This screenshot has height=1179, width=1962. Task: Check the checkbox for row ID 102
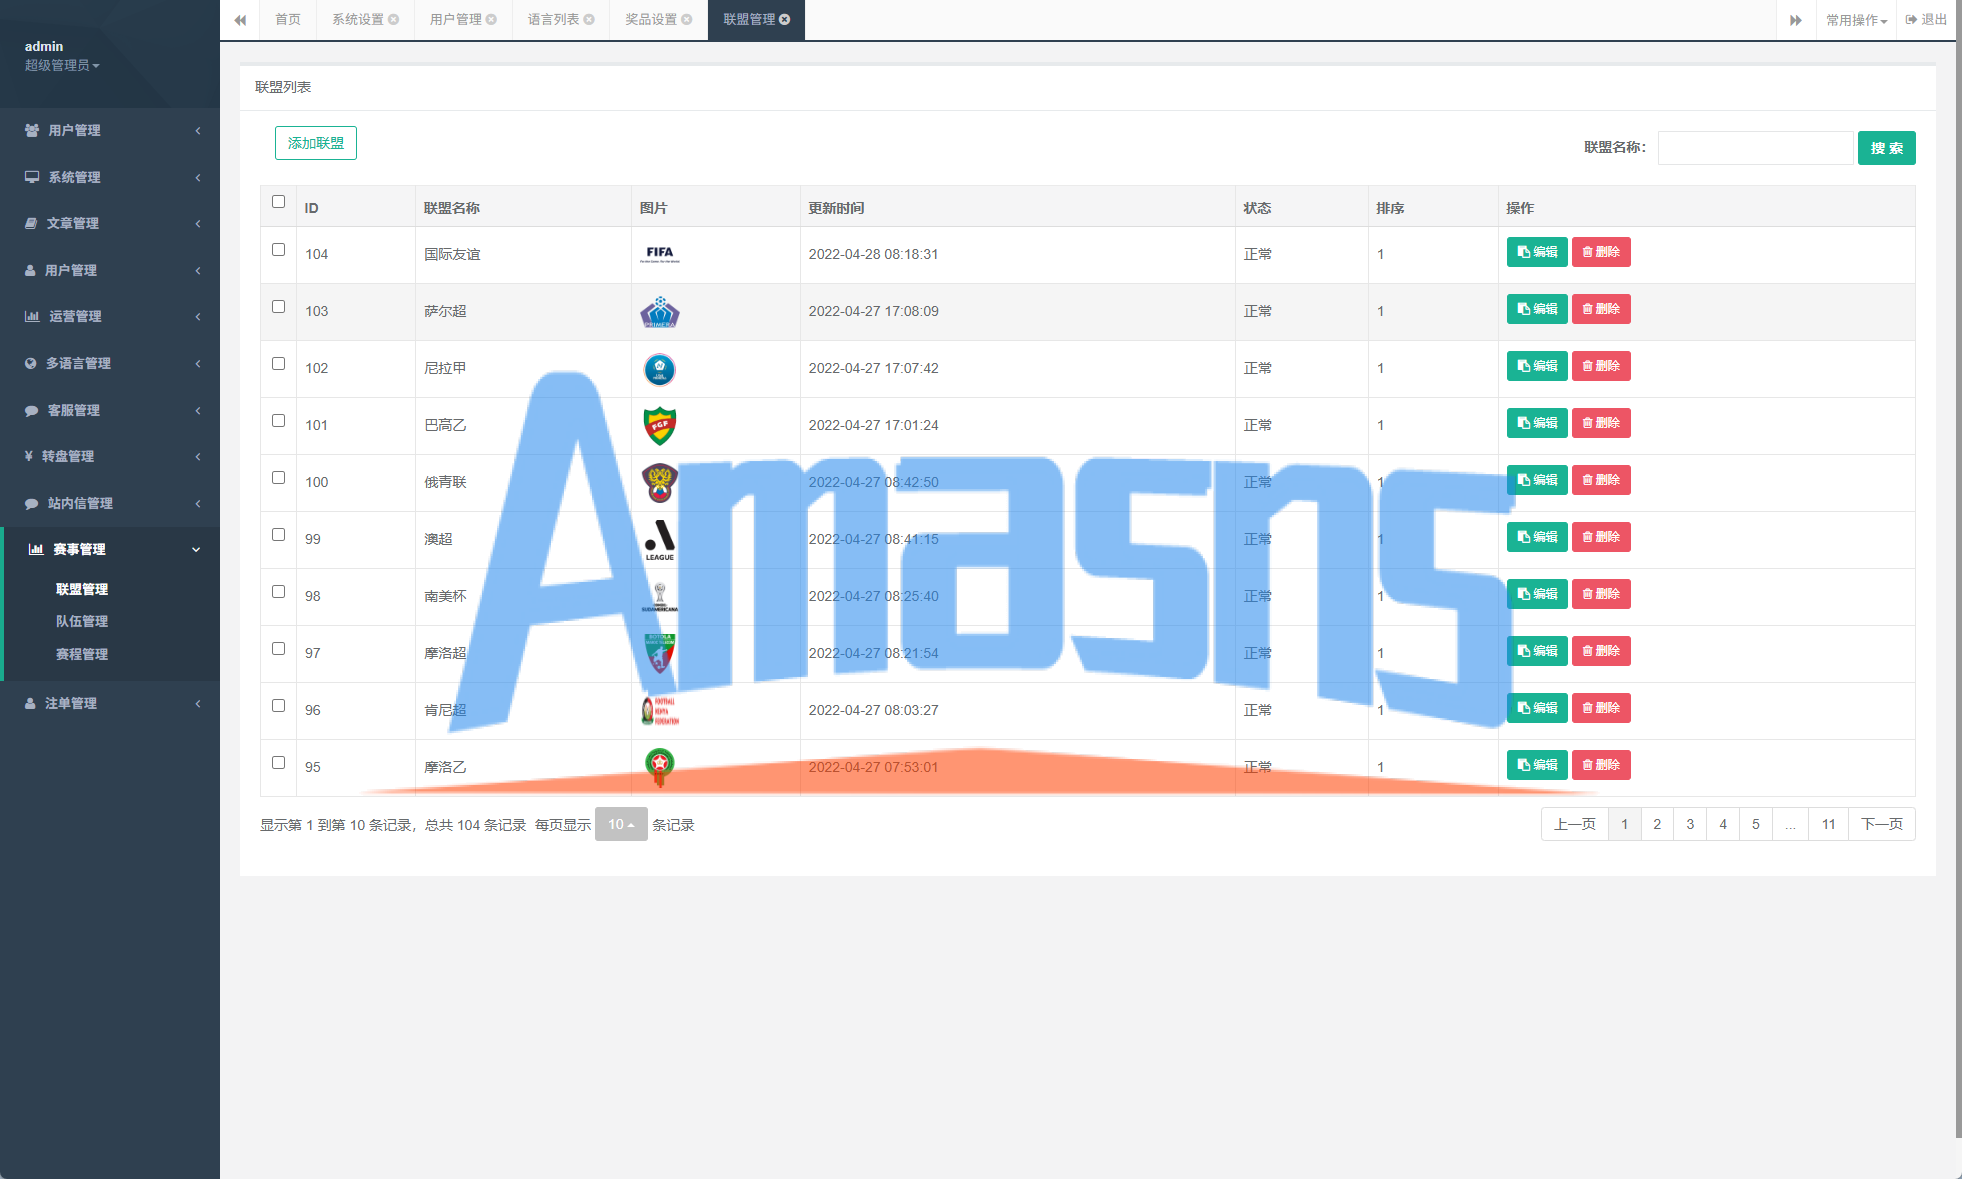click(x=278, y=364)
